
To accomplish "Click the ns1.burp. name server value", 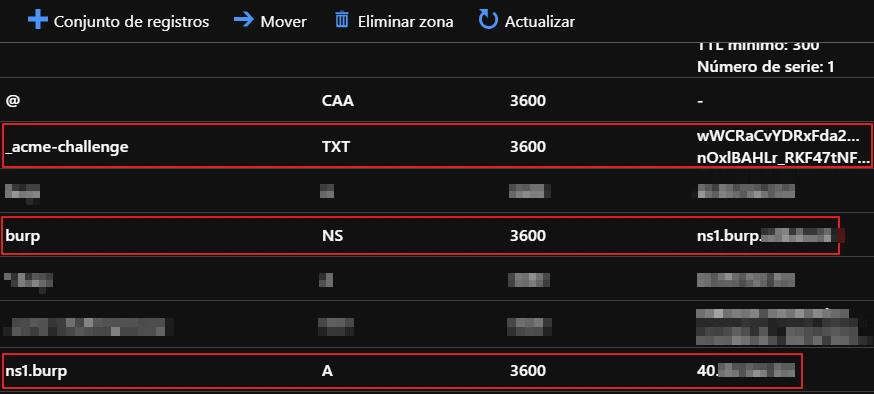I will click(766, 236).
